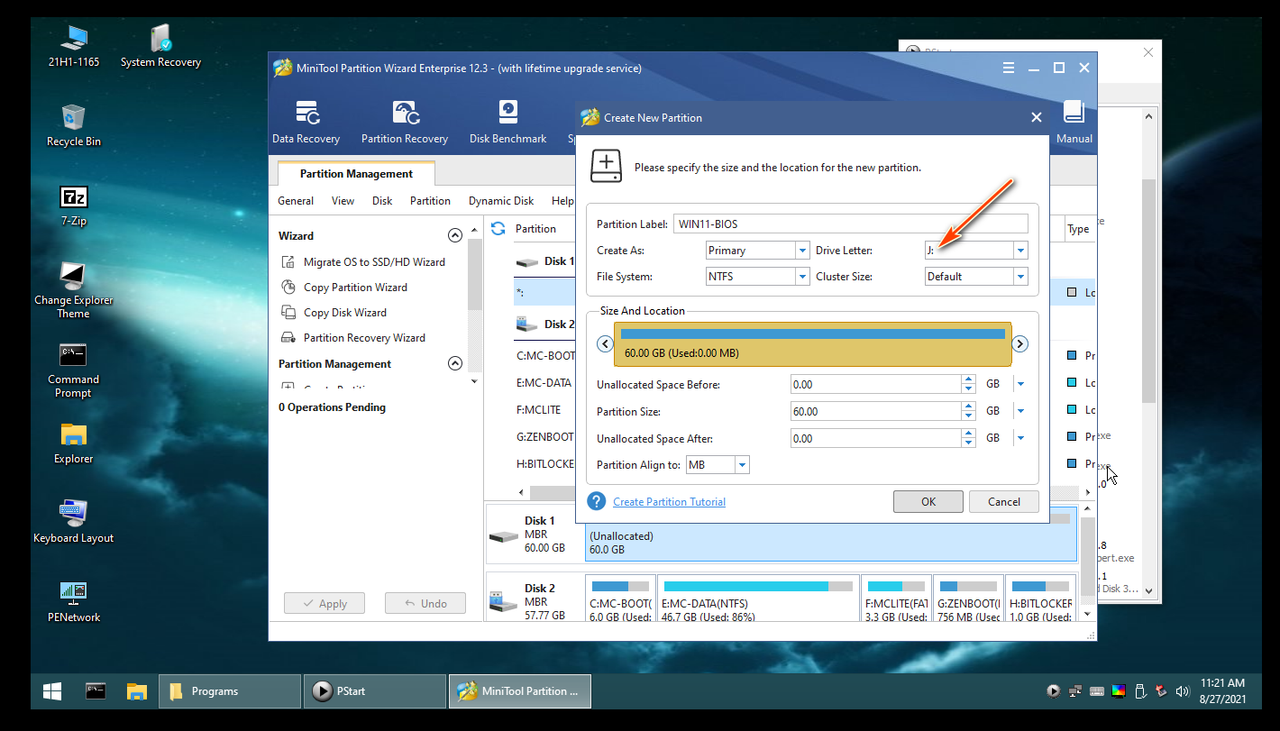Switch to PStart in the taskbar
1280x731 pixels.
(x=375, y=691)
